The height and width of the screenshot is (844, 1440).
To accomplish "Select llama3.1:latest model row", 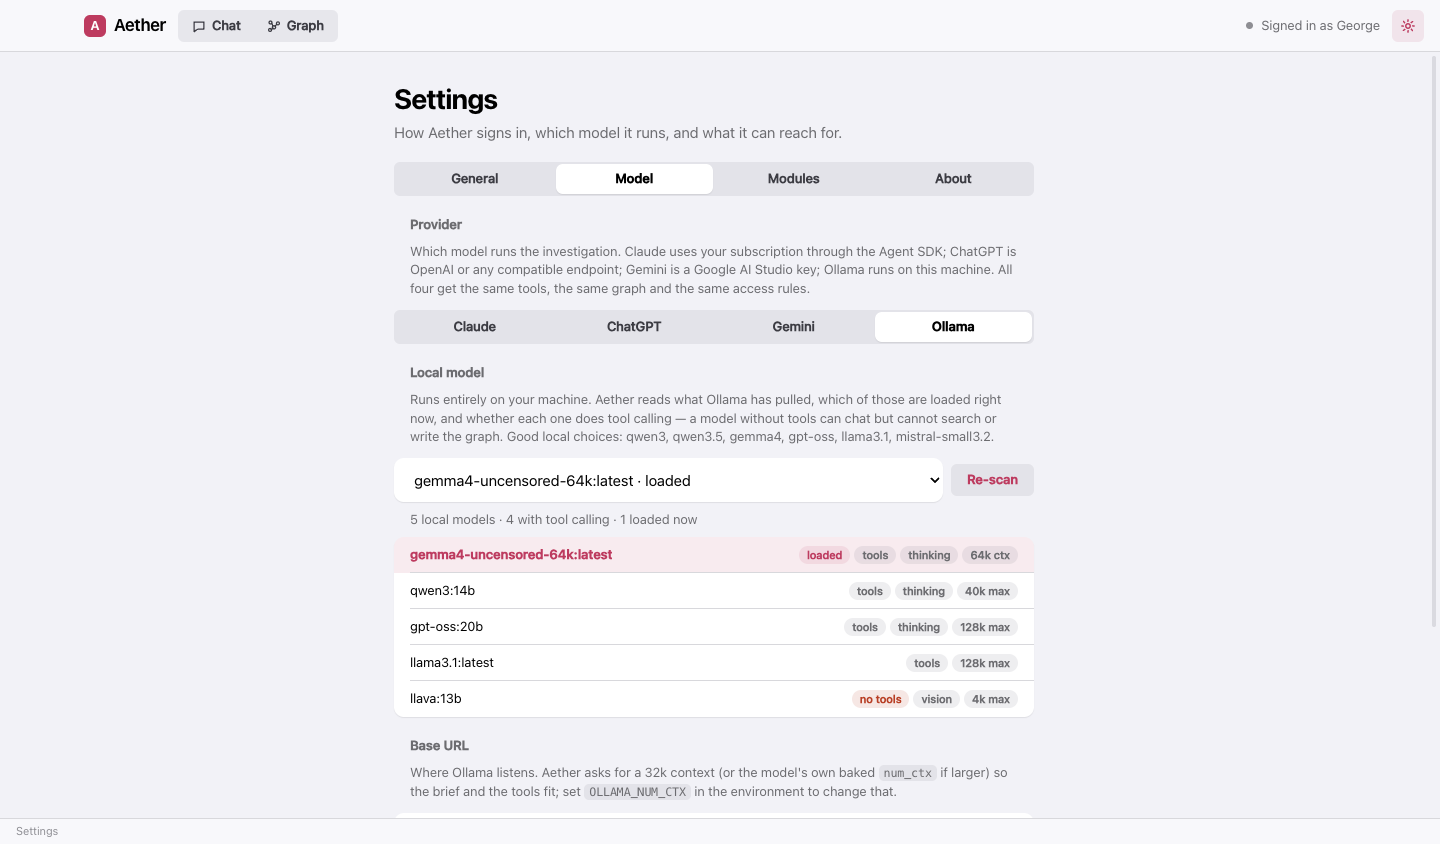I will pyautogui.click(x=714, y=663).
